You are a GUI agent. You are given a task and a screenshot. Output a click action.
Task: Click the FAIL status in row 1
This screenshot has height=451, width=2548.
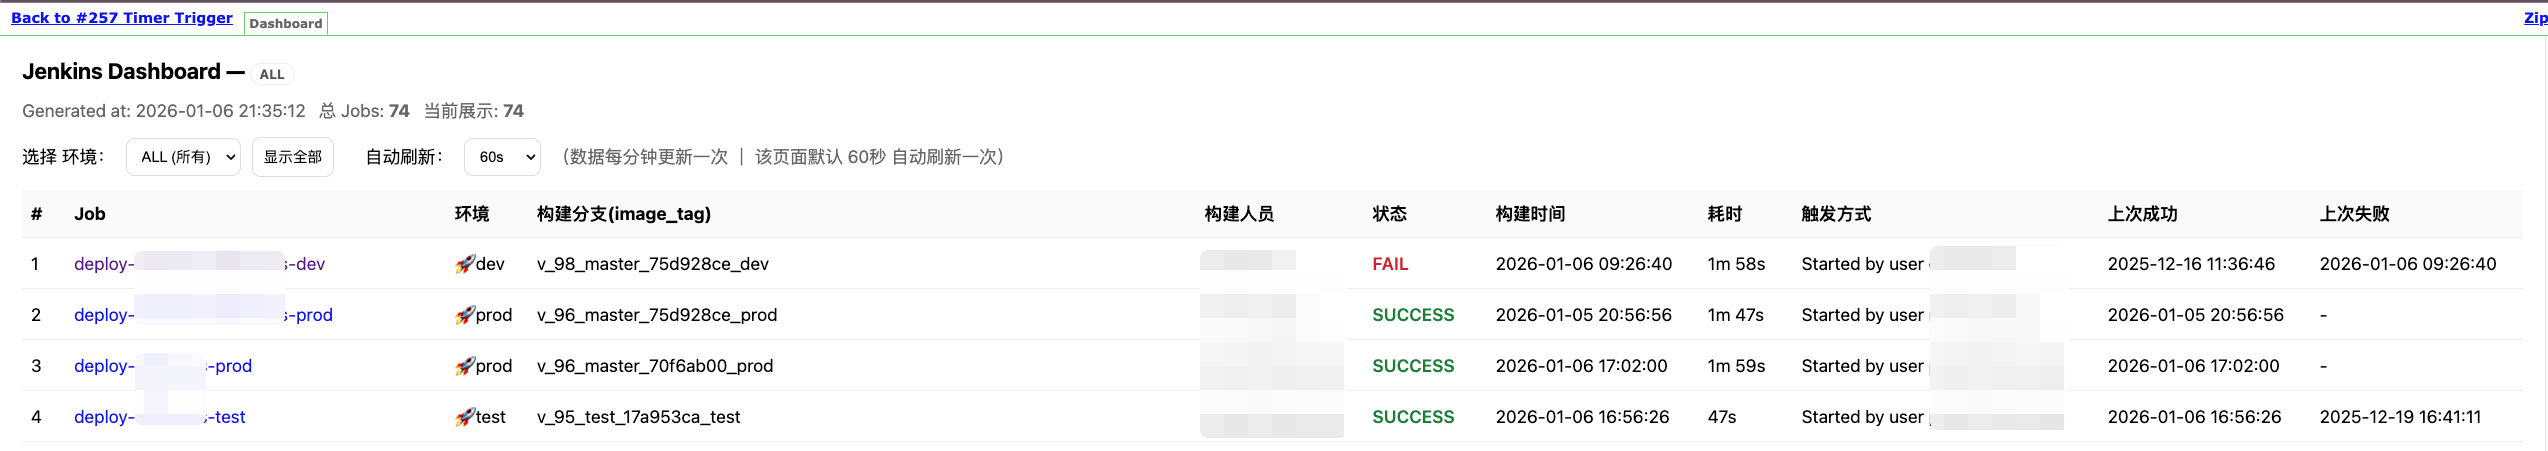click(1390, 264)
